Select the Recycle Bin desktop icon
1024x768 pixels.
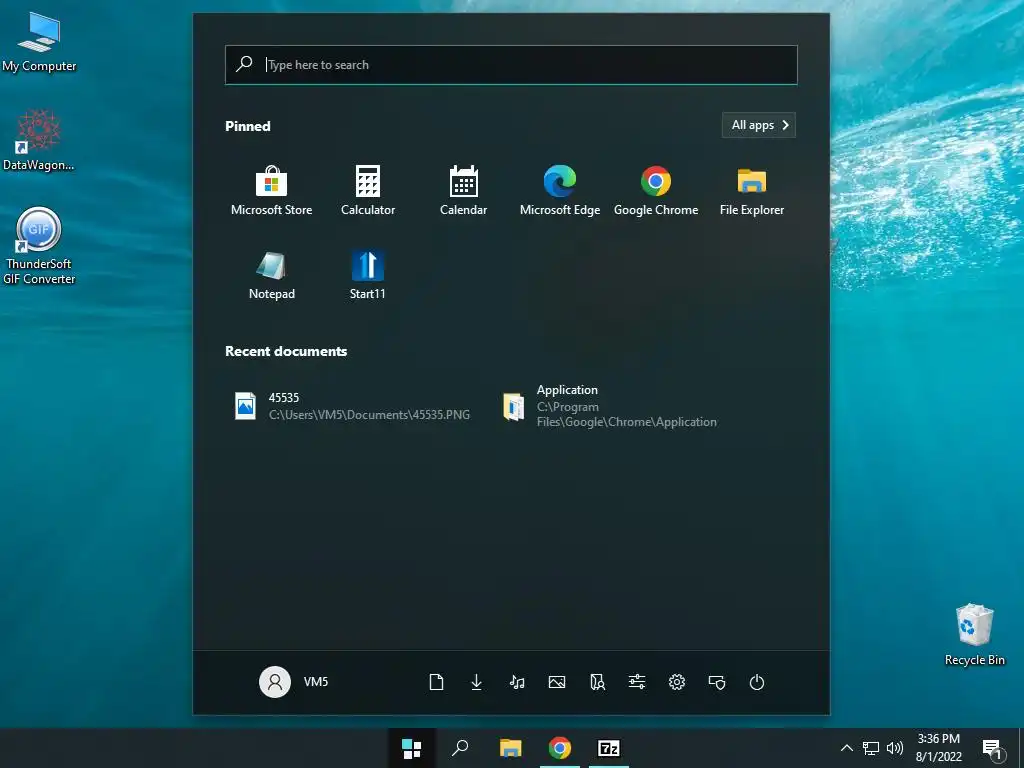(x=974, y=635)
